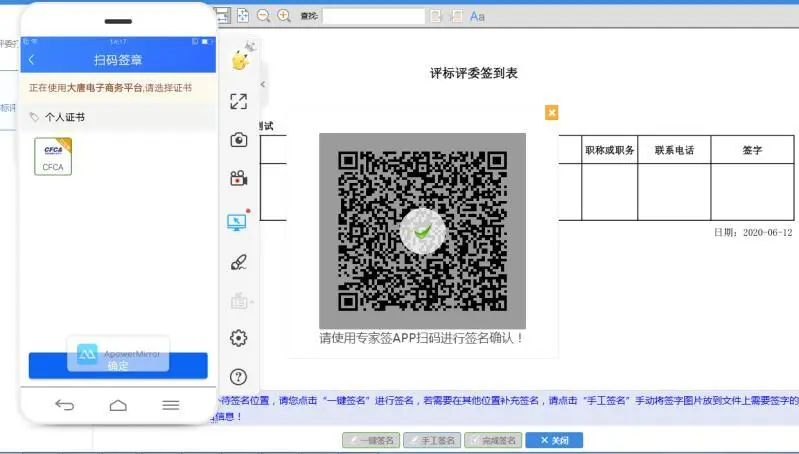The height and width of the screenshot is (454, 799).
Task: Click the fit page toolbar icon
Action: coord(244,16)
